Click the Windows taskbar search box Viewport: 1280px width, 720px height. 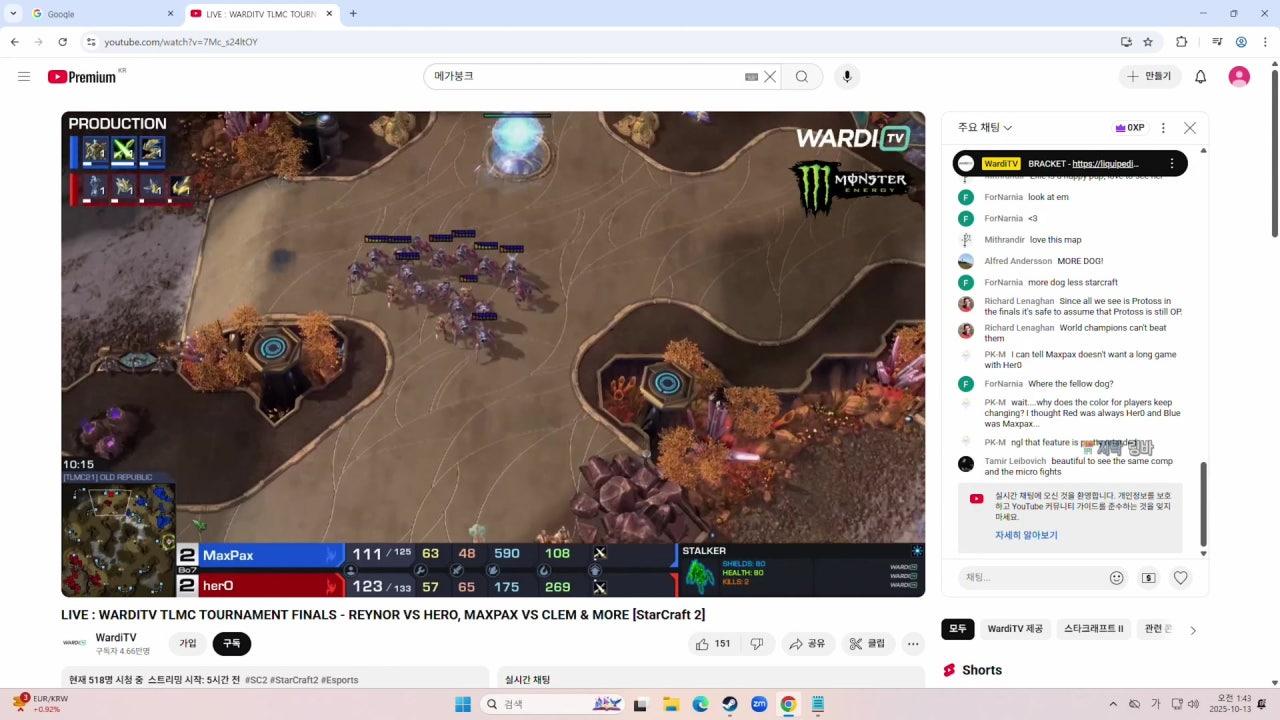[x=555, y=704]
